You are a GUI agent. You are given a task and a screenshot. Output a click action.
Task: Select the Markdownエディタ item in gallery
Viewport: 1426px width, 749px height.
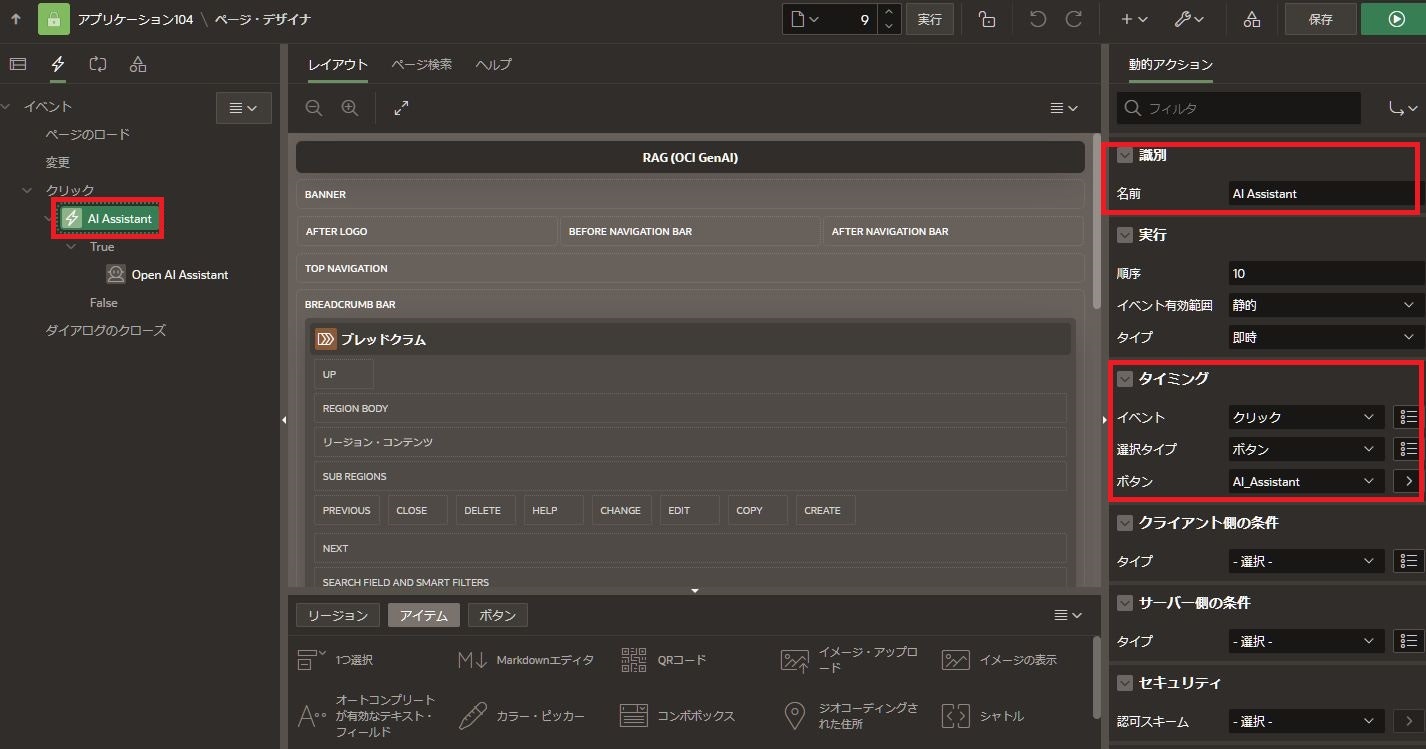coord(526,660)
